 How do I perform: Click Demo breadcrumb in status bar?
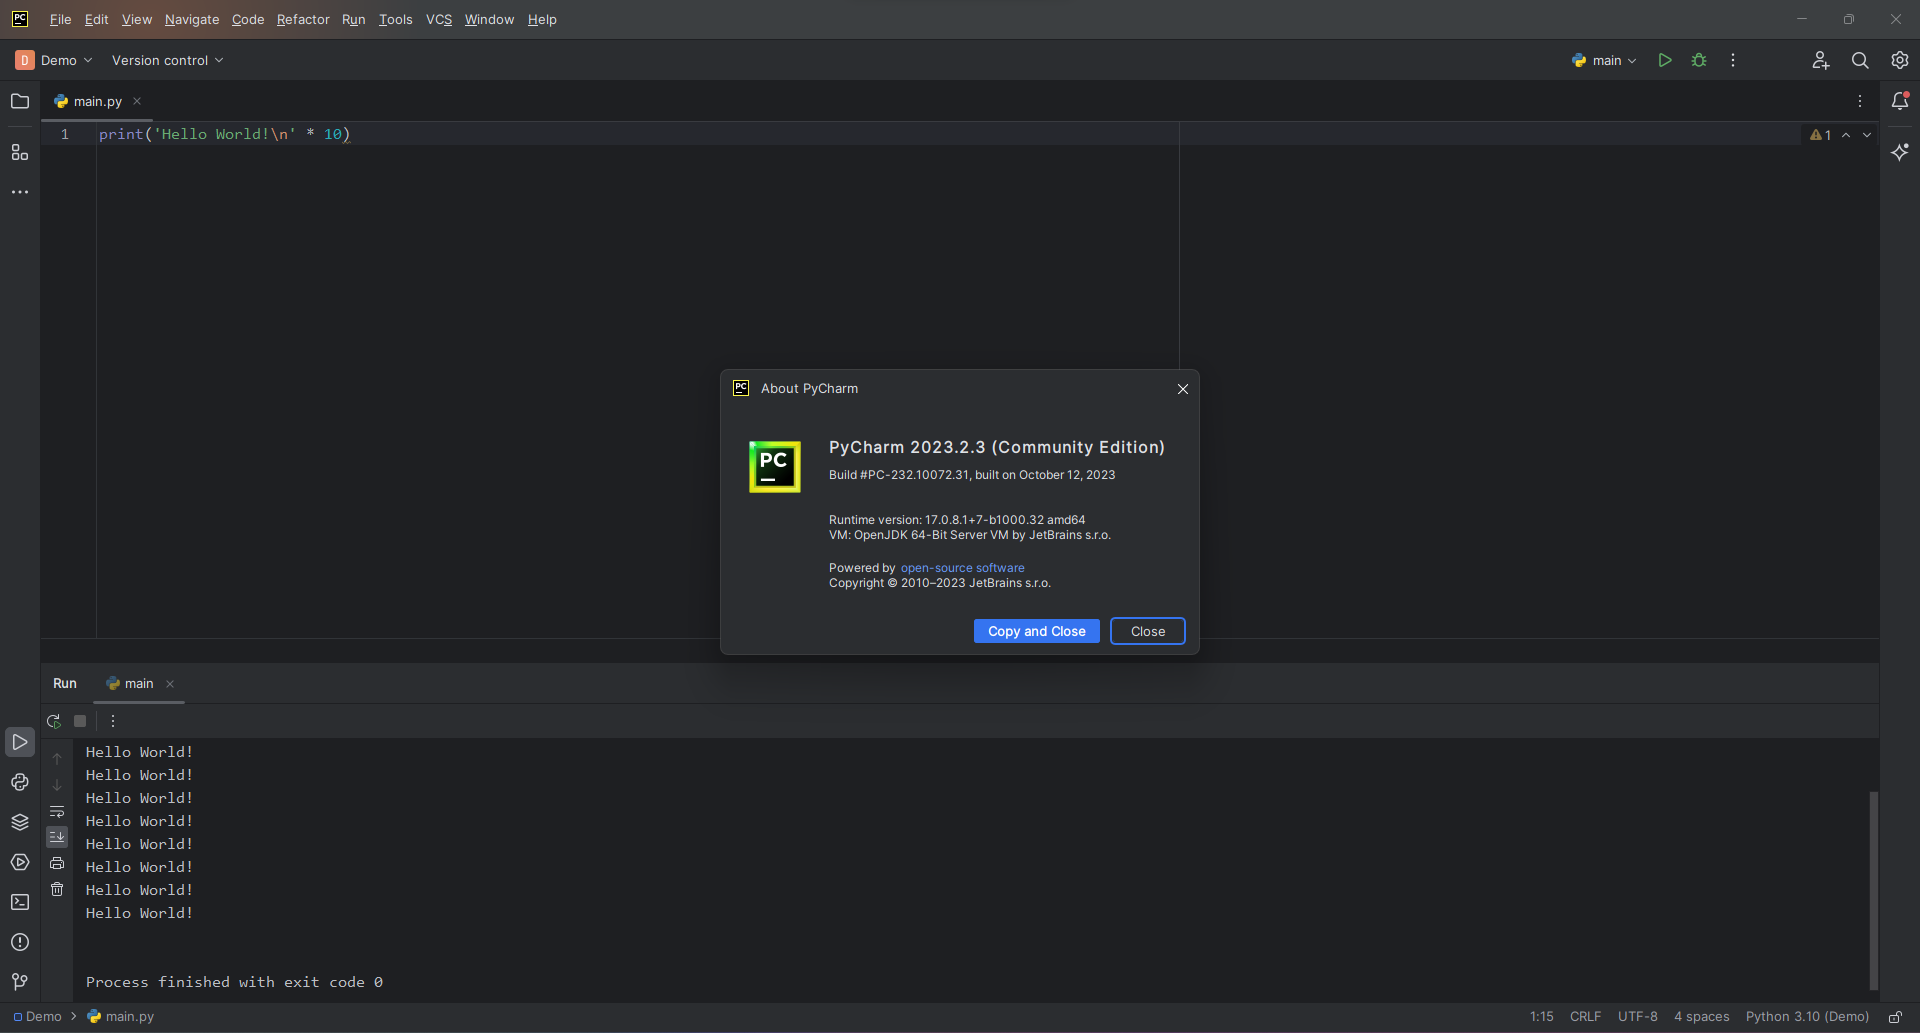[x=37, y=1017]
